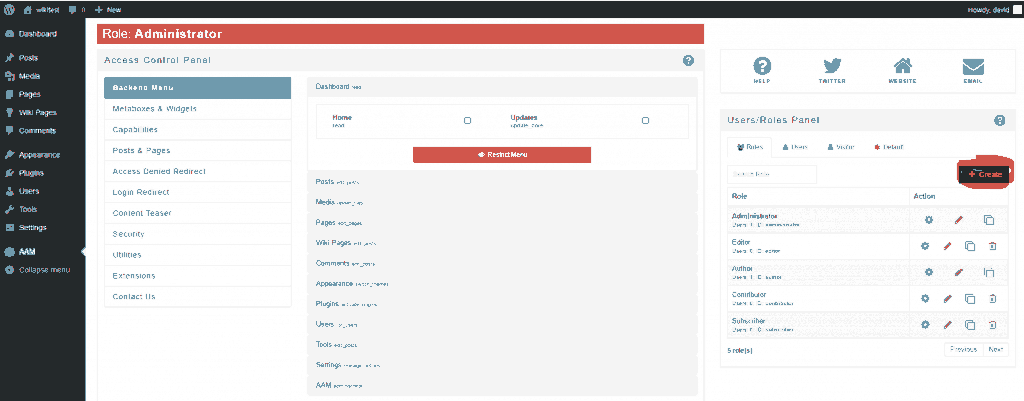1024x401 pixels.
Task: Clone the Contributor role with copy icon
Action: pyautogui.click(x=969, y=298)
